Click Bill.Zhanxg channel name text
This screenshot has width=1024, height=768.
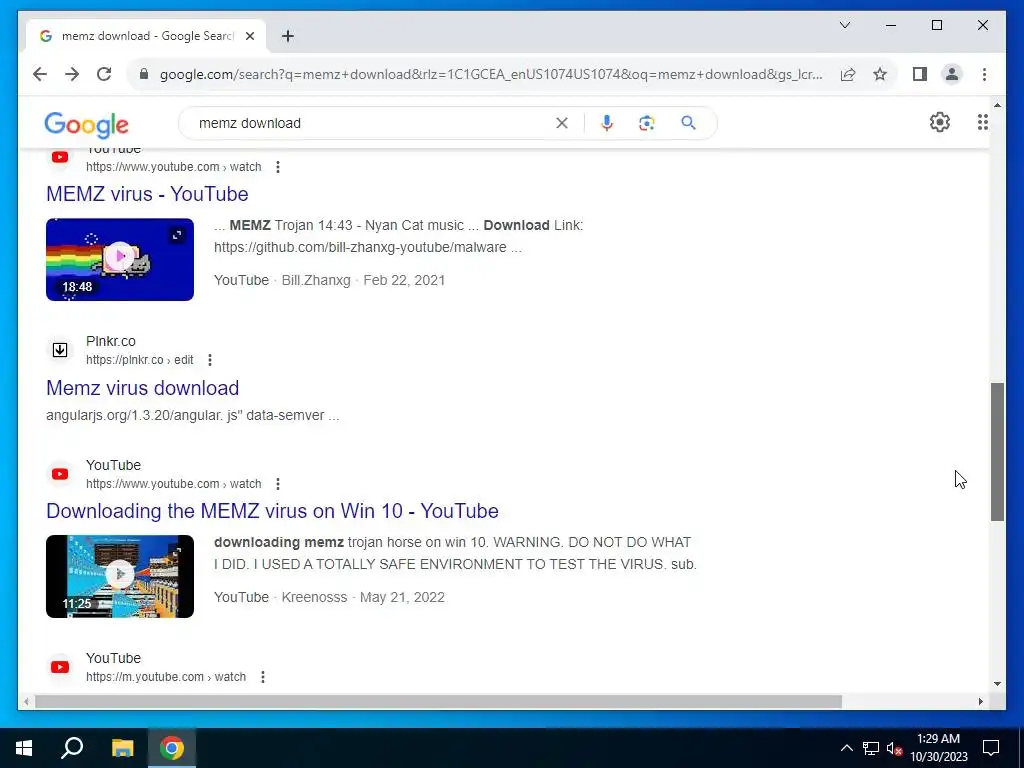316,280
